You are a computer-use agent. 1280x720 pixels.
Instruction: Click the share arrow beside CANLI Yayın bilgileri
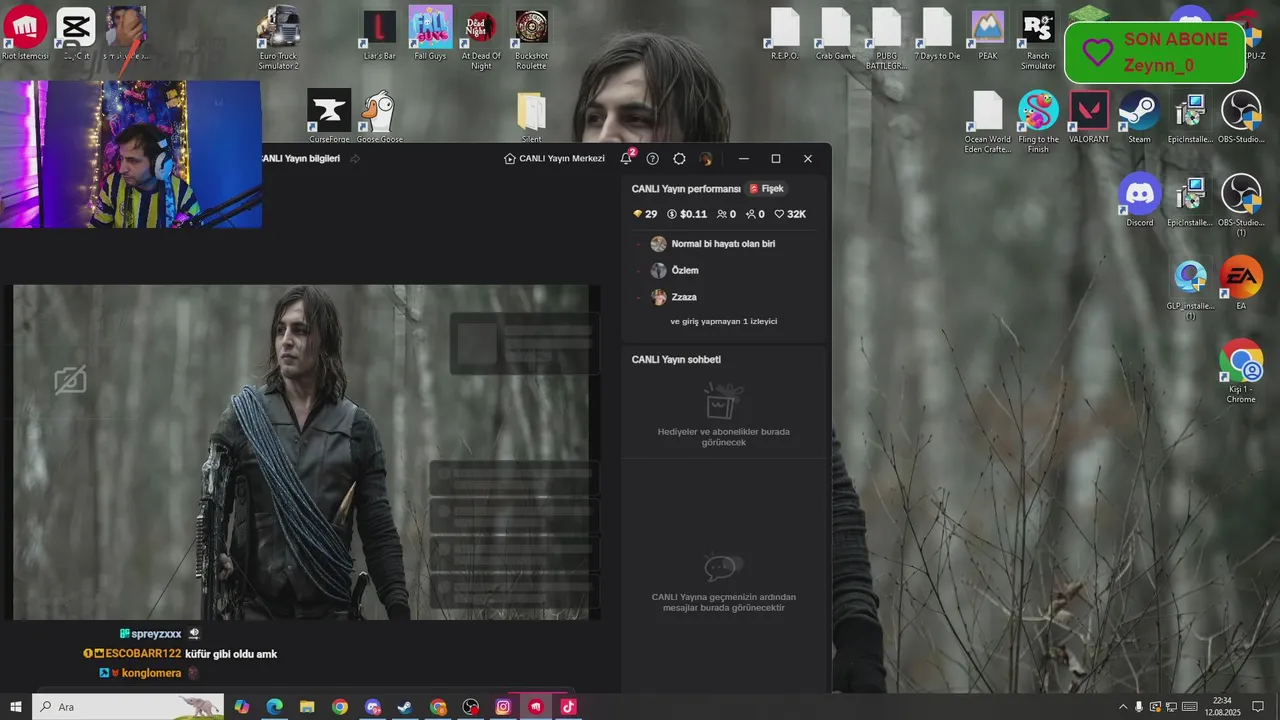point(355,158)
